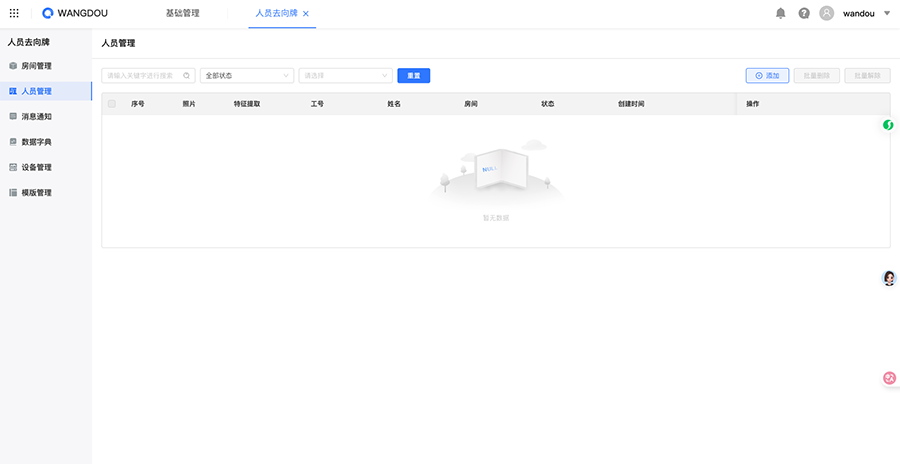Open the notification bell
Image resolution: width=900 pixels, height=464 pixels.
781,13
